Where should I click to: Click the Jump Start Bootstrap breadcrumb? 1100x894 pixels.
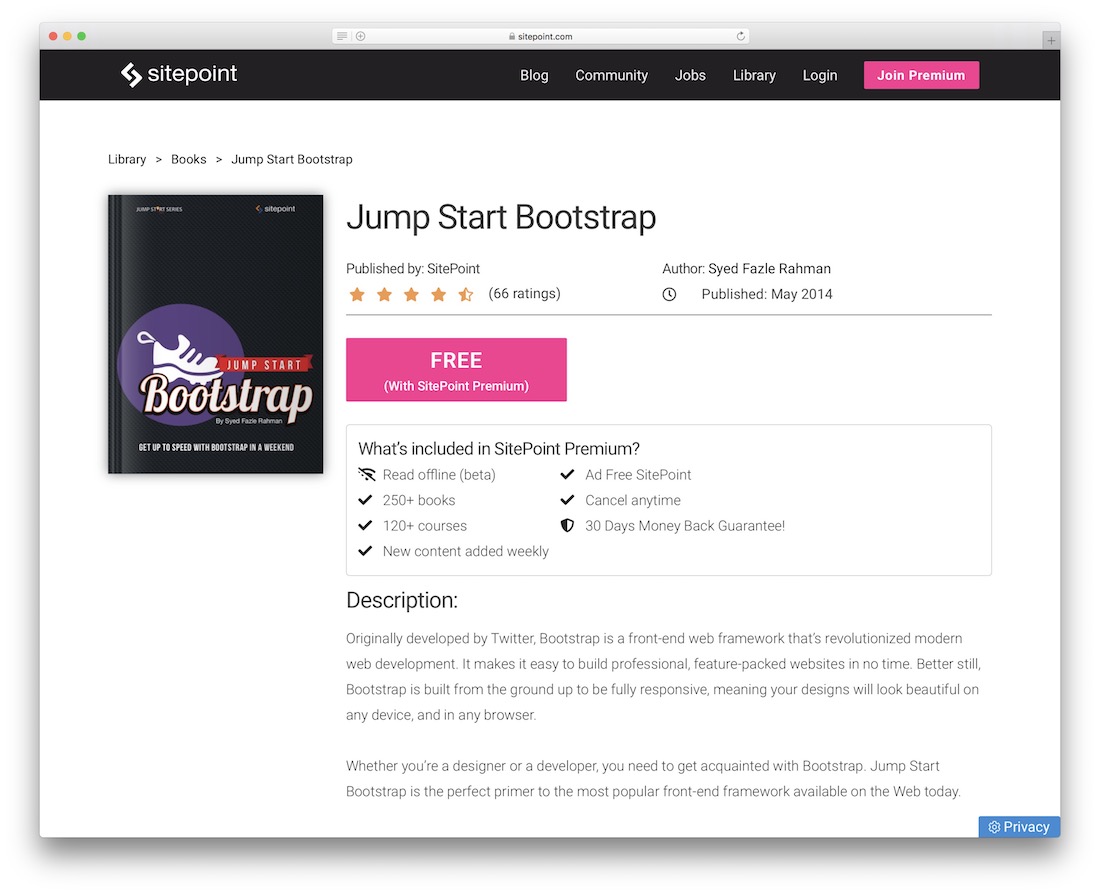292,159
